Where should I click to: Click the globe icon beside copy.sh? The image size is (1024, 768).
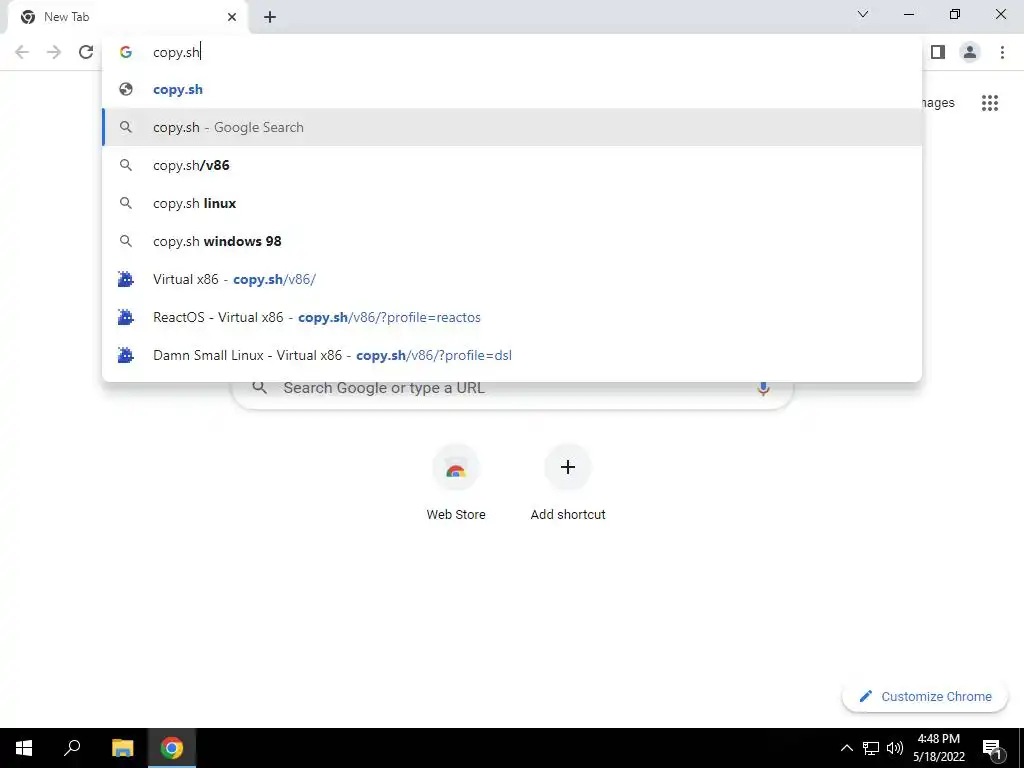coord(126,89)
